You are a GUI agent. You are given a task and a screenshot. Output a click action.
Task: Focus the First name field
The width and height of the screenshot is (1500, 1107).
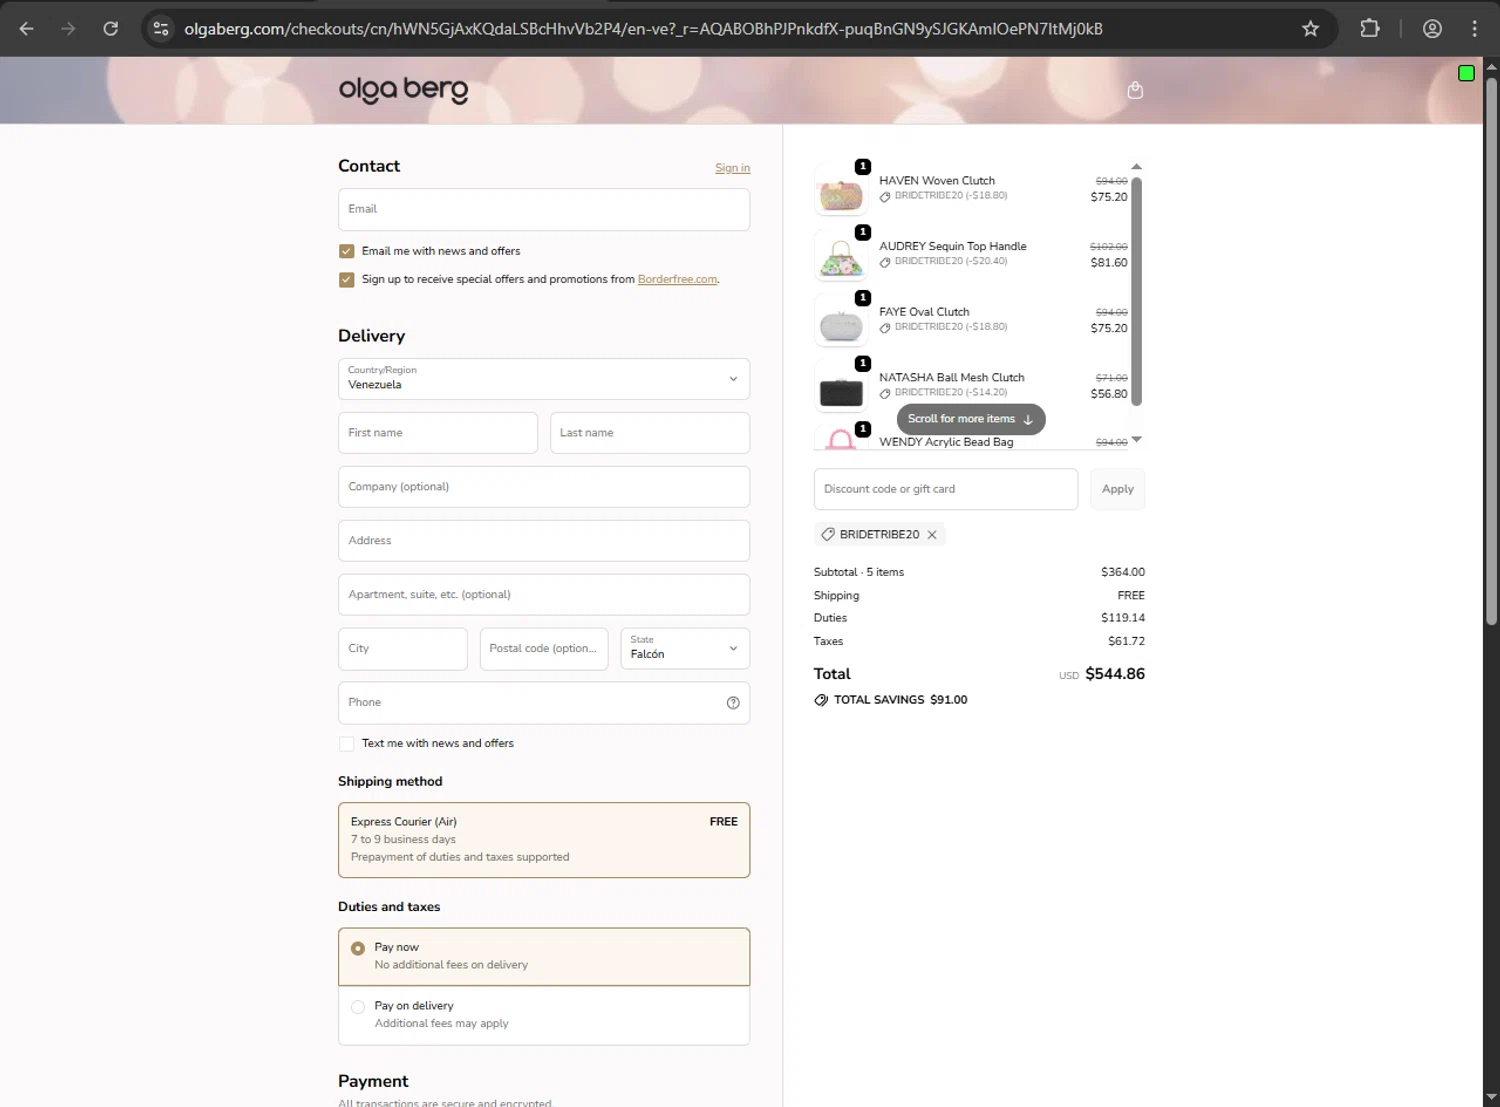coord(438,433)
